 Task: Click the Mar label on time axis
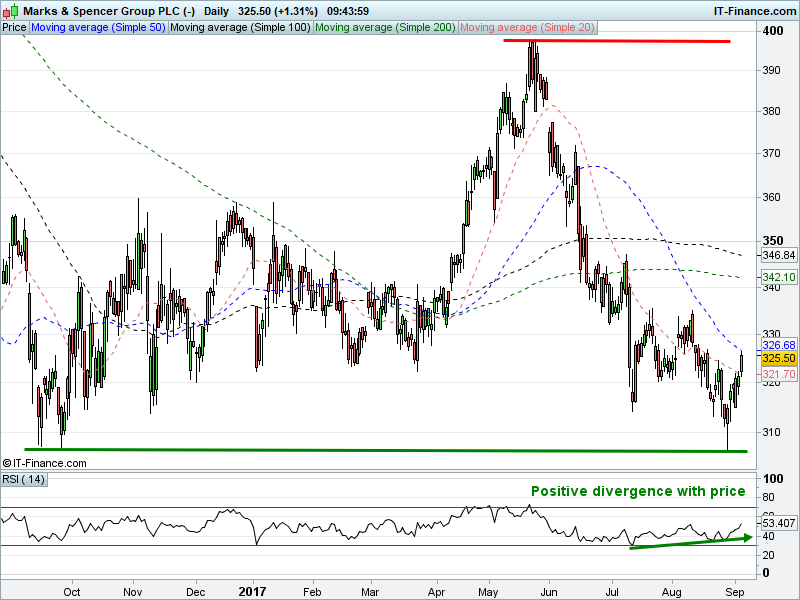pos(370,592)
